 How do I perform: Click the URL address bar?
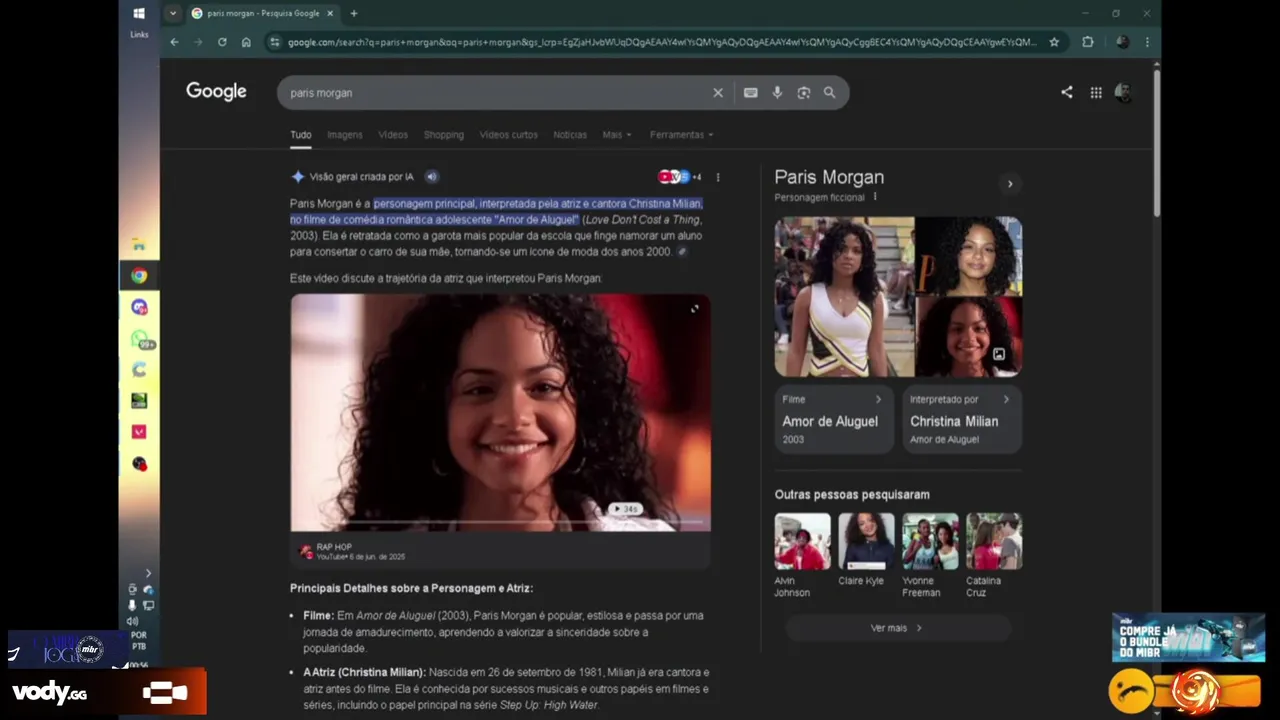click(x=660, y=42)
